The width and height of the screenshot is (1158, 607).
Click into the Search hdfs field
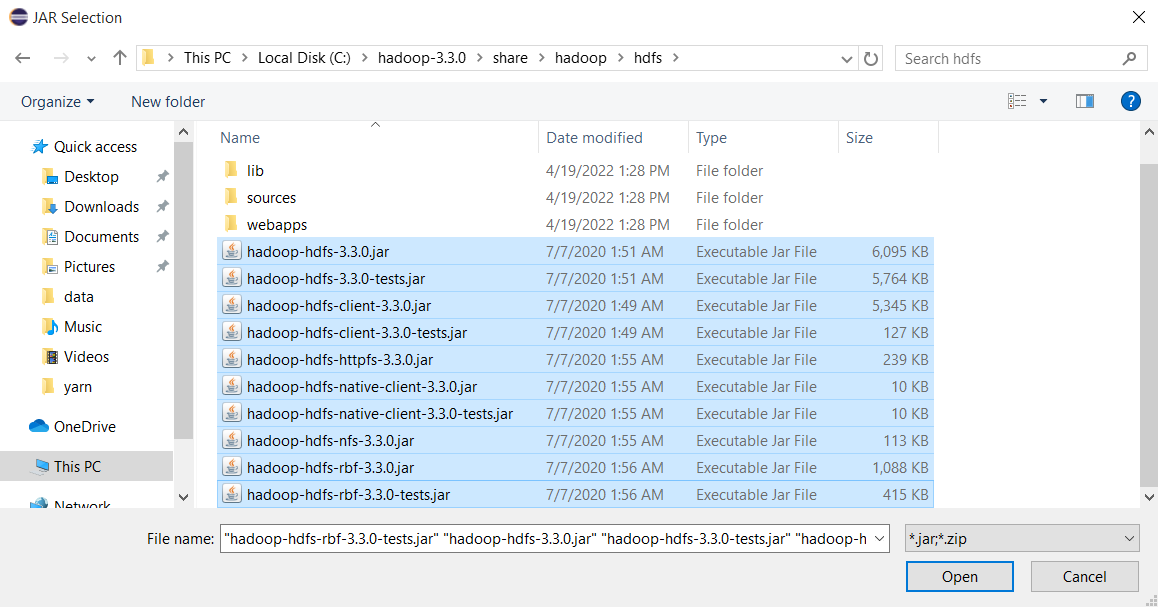[x=1008, y=59]
